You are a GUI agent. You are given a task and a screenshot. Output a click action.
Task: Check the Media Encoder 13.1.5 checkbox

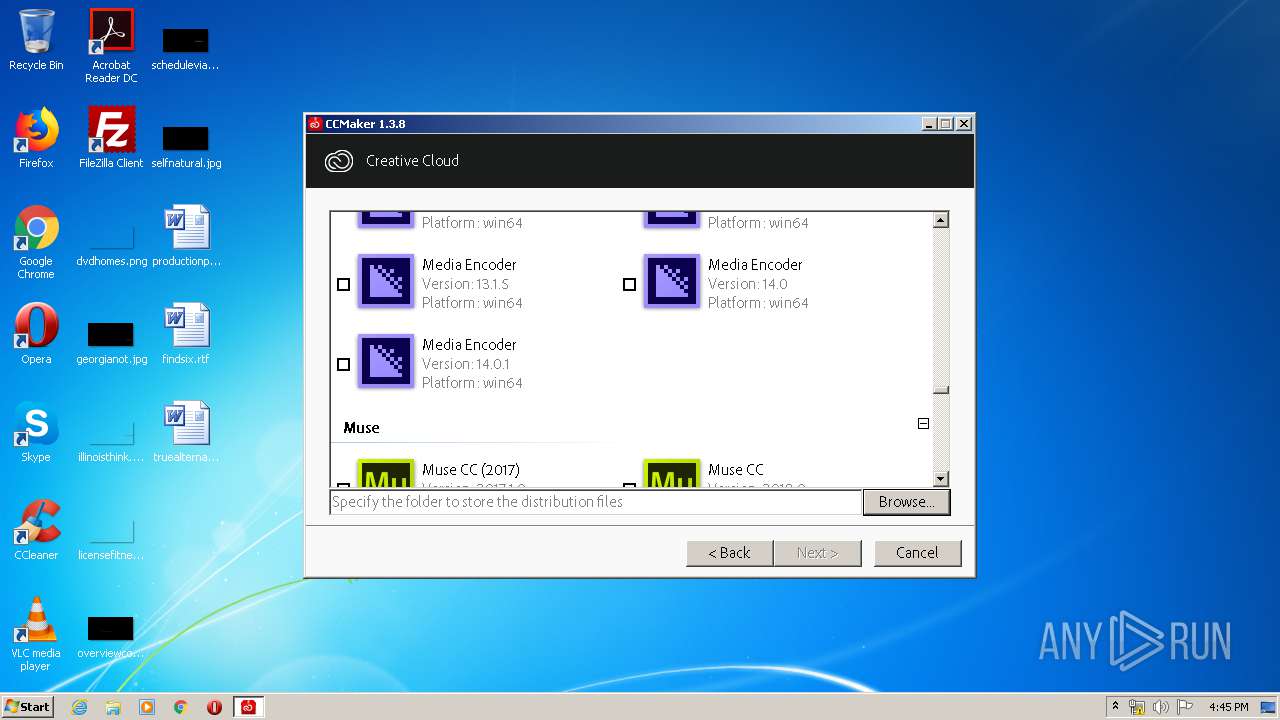pos(344,285)
